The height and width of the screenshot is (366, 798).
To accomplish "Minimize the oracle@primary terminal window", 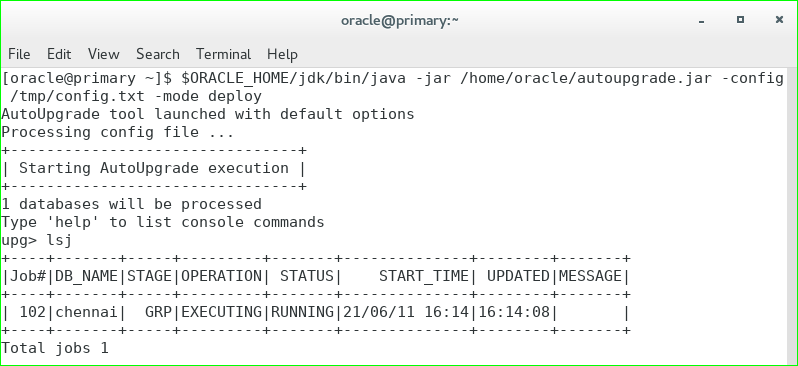I will point(702,20).
